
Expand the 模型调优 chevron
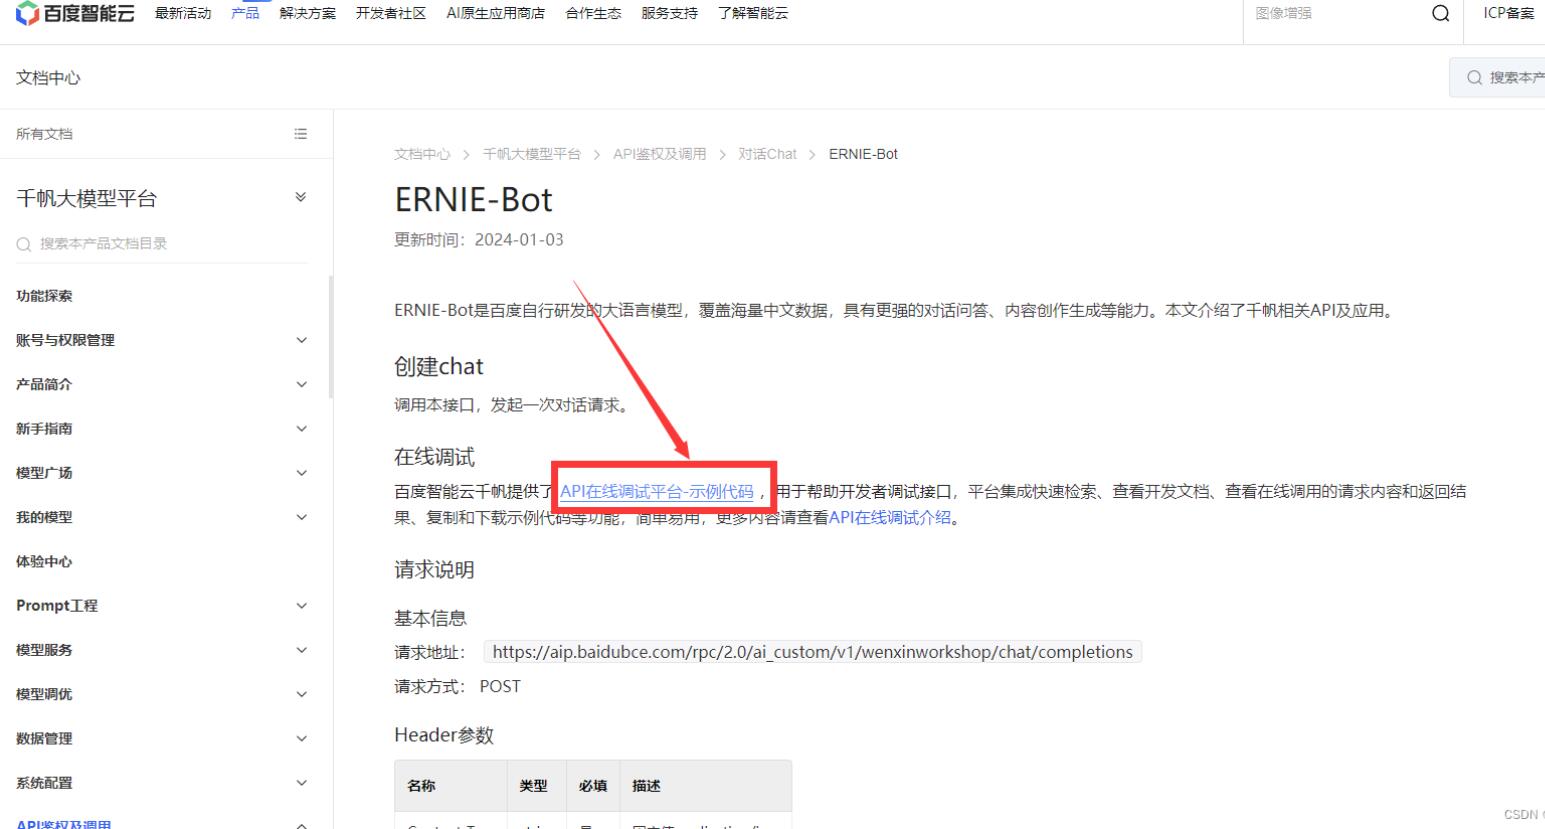pyautogui.click(x=301, y=694)
